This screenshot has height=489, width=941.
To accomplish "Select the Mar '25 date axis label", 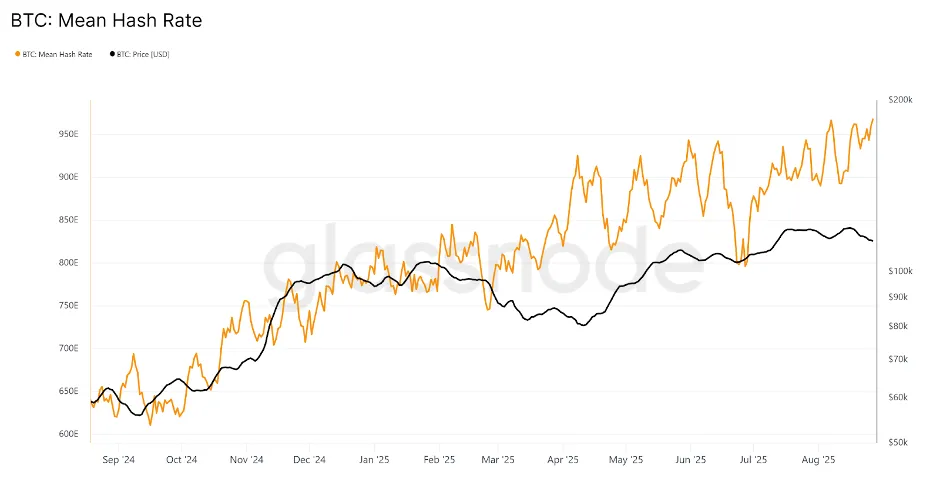I will click(497, 461).
